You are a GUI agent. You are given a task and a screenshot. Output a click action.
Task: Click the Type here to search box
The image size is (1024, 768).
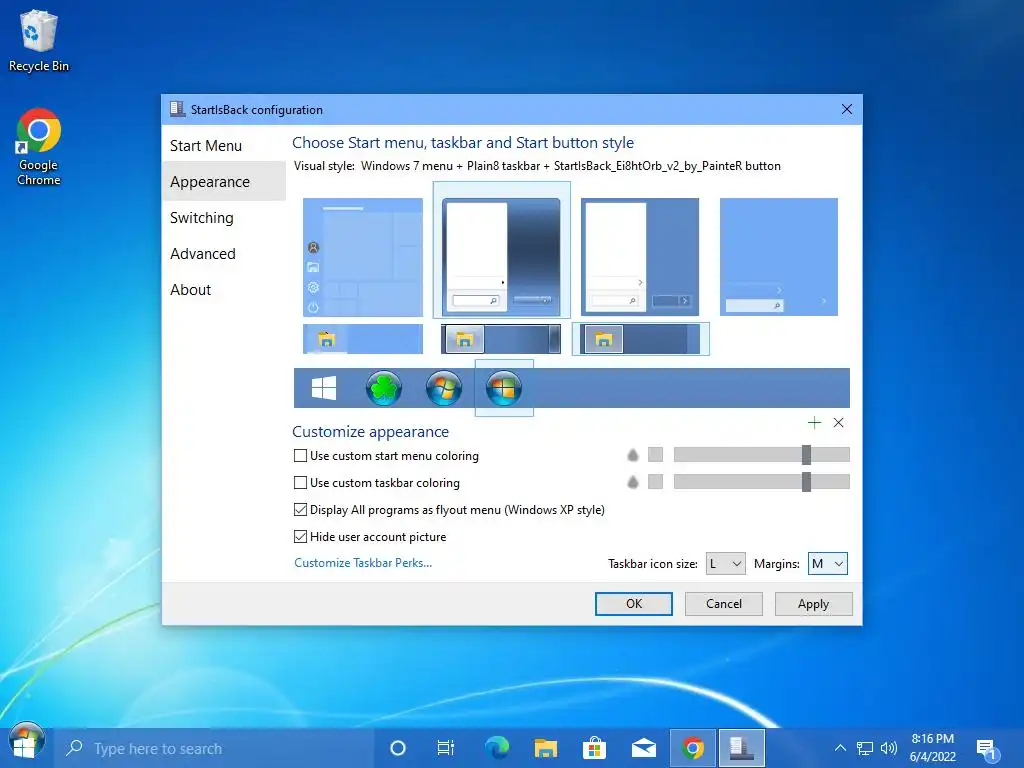[x=214, y=748]
